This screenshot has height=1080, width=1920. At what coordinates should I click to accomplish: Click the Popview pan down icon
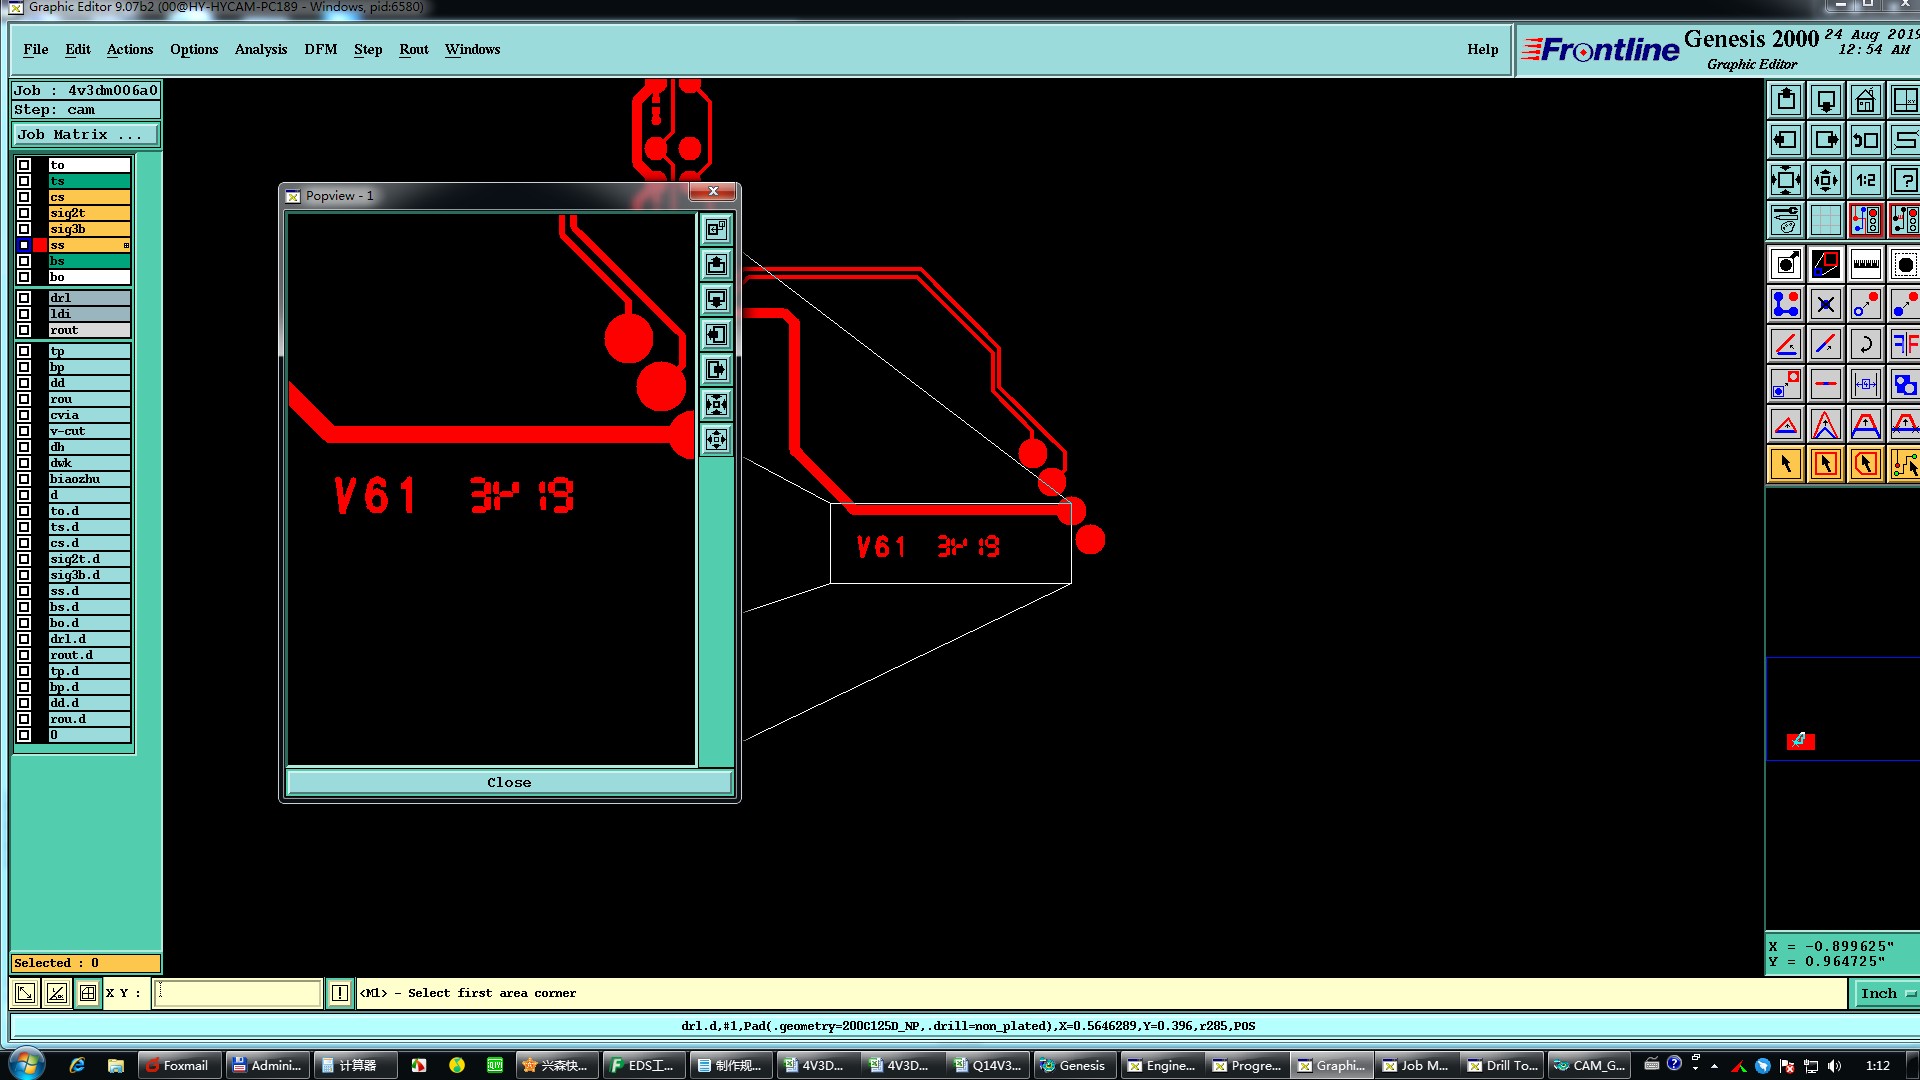pos(716,299)
